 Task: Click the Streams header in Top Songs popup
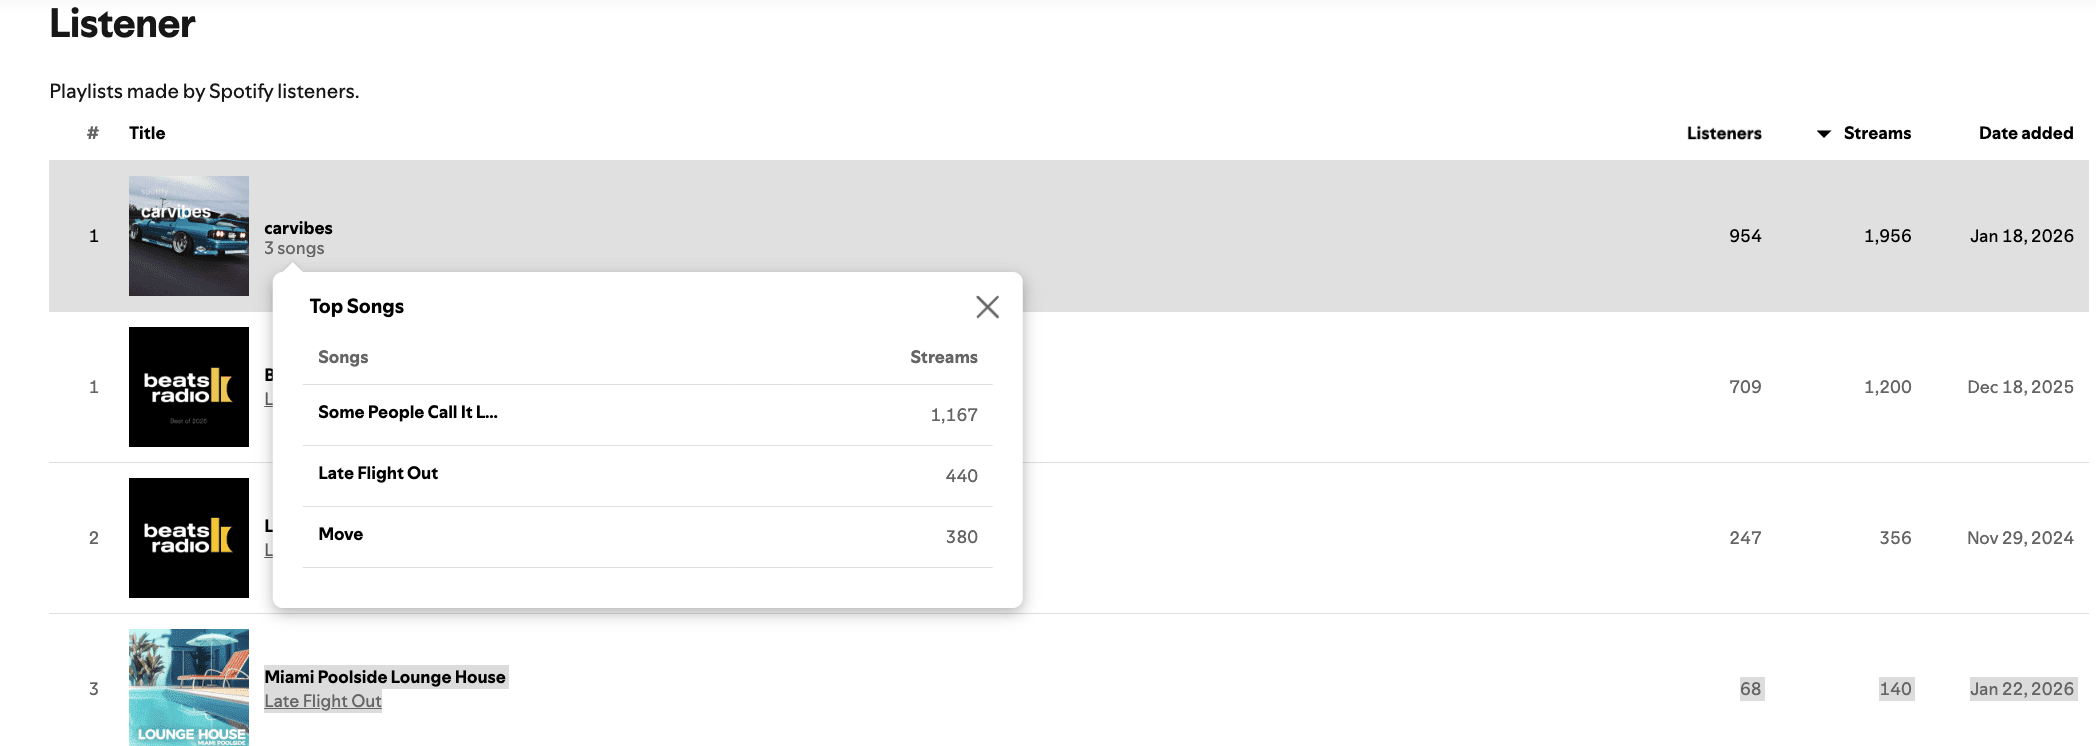coord(943,357)
